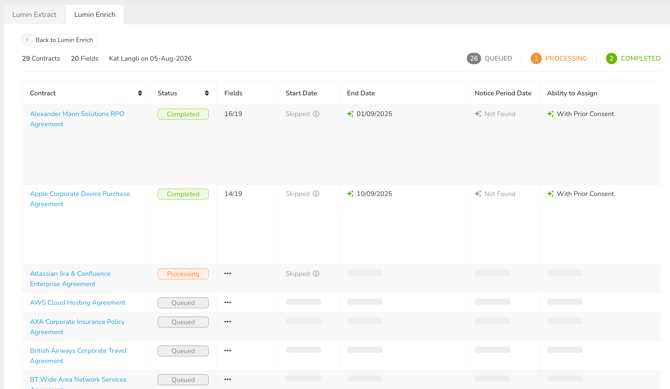Click the Start Date column header

click(301, 93)
